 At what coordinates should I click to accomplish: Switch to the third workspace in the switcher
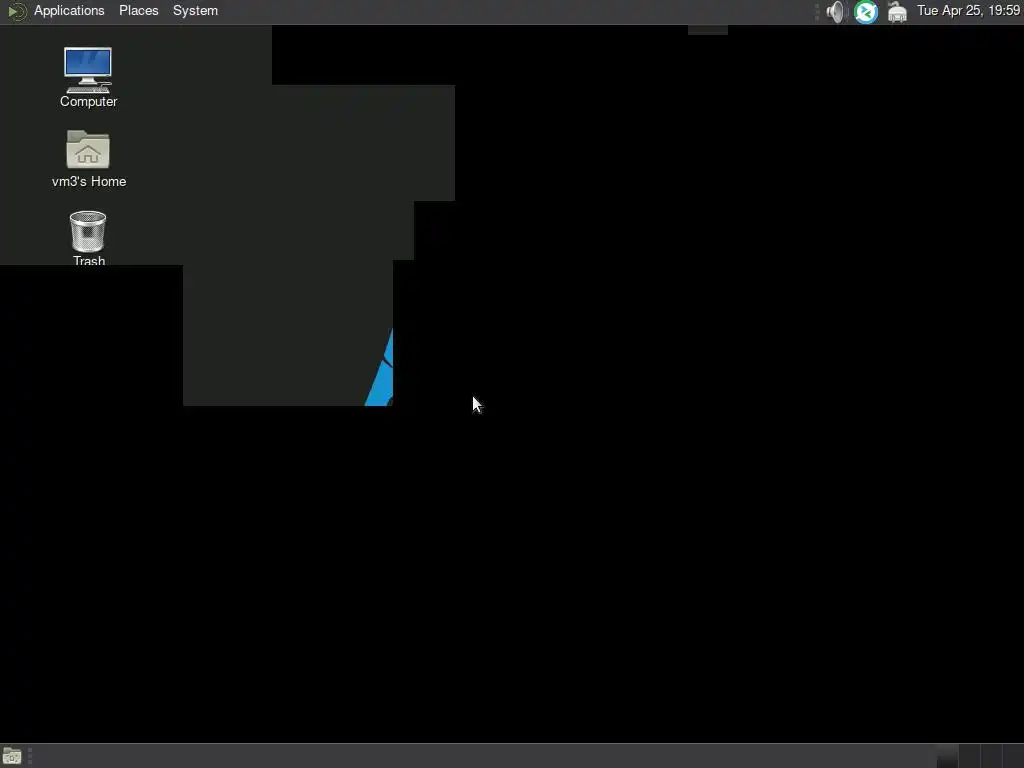click(x=991, y=756)
